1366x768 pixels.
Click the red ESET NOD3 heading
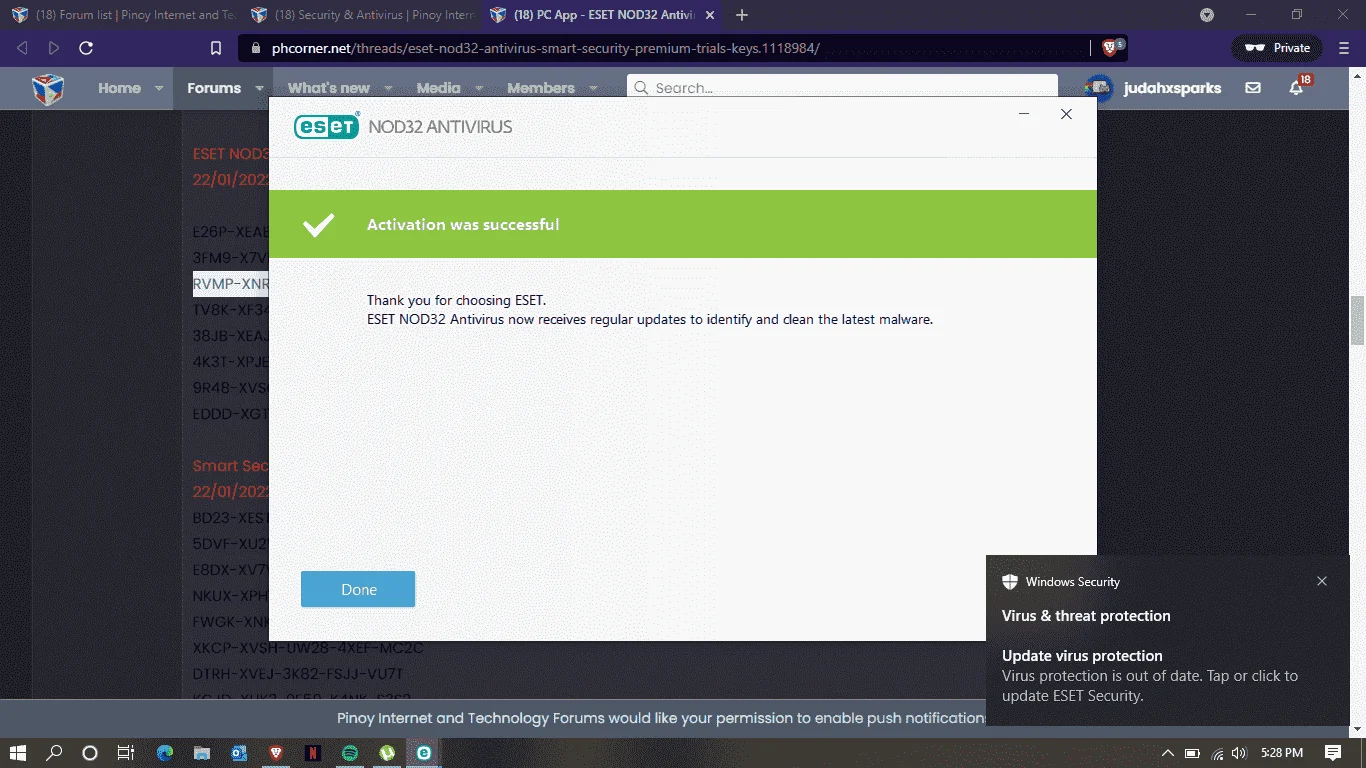[x=231, y=154]
